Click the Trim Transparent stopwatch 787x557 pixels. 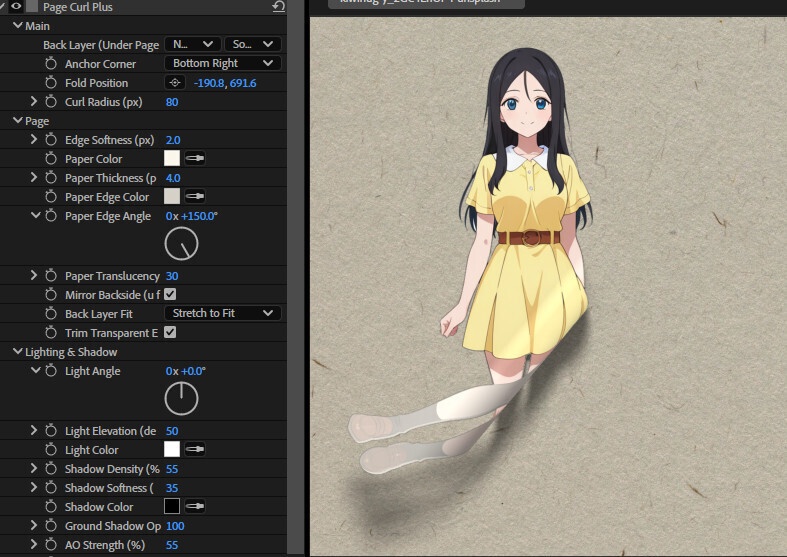[x=51, y=333]
